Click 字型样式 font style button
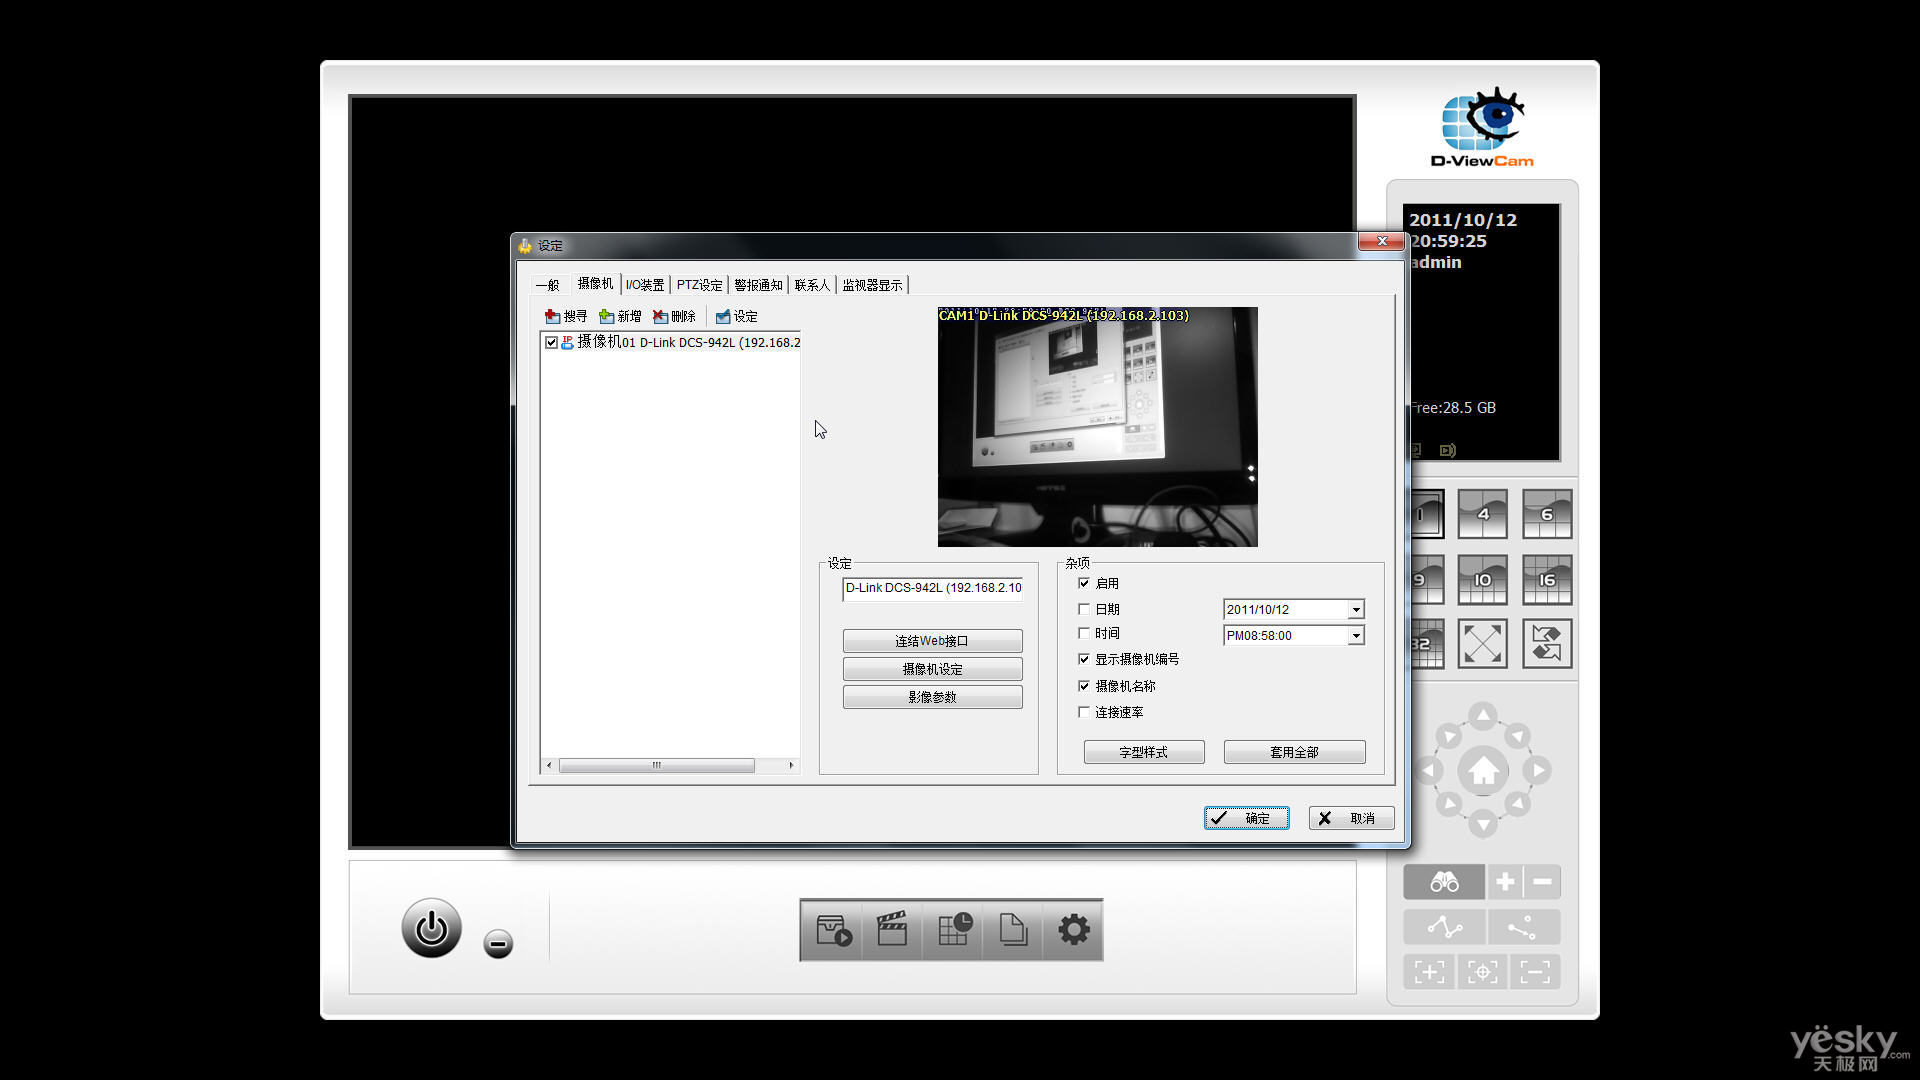This screenshot has width=1920, height=1080. pos(1142,752)
